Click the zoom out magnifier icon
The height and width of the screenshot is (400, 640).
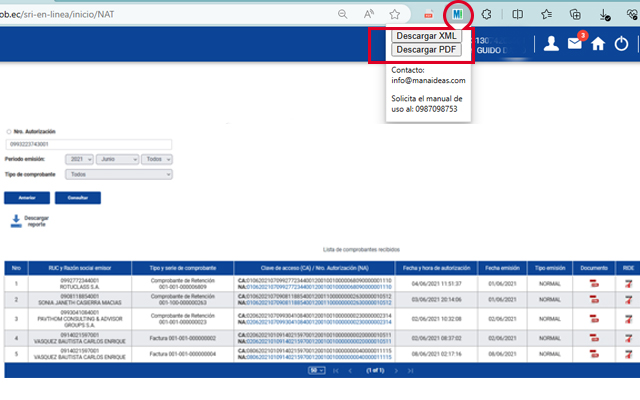pos(342,15)
